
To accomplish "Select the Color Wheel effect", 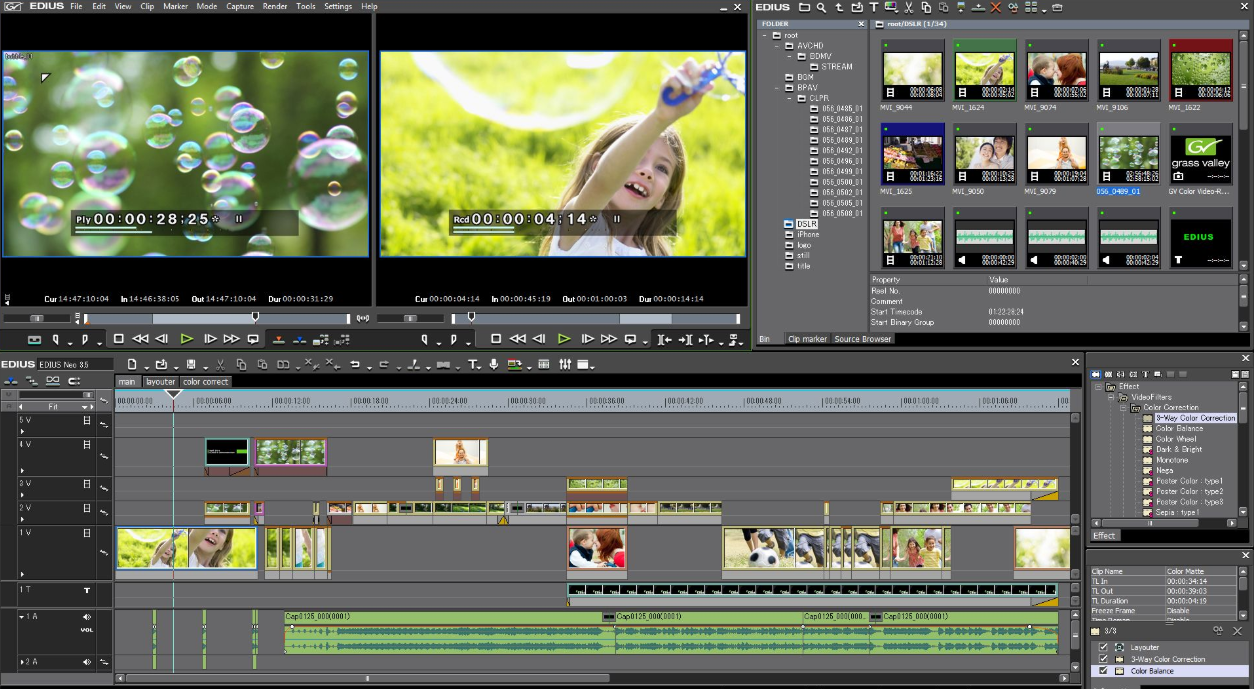I will pos(1175,439).
